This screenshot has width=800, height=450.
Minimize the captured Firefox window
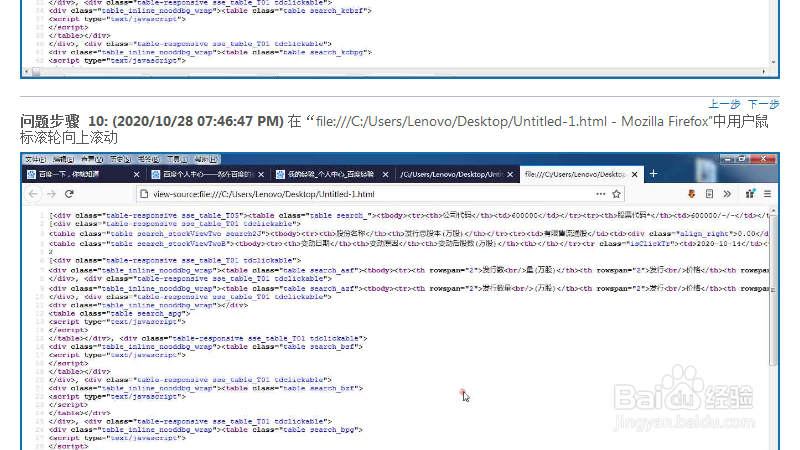coord(727,159)
